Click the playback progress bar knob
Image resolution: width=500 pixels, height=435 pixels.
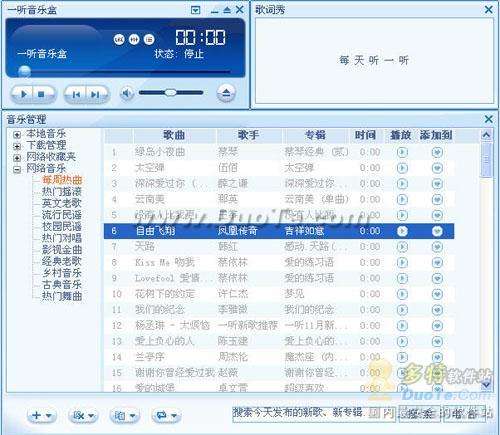click(24, 71)
